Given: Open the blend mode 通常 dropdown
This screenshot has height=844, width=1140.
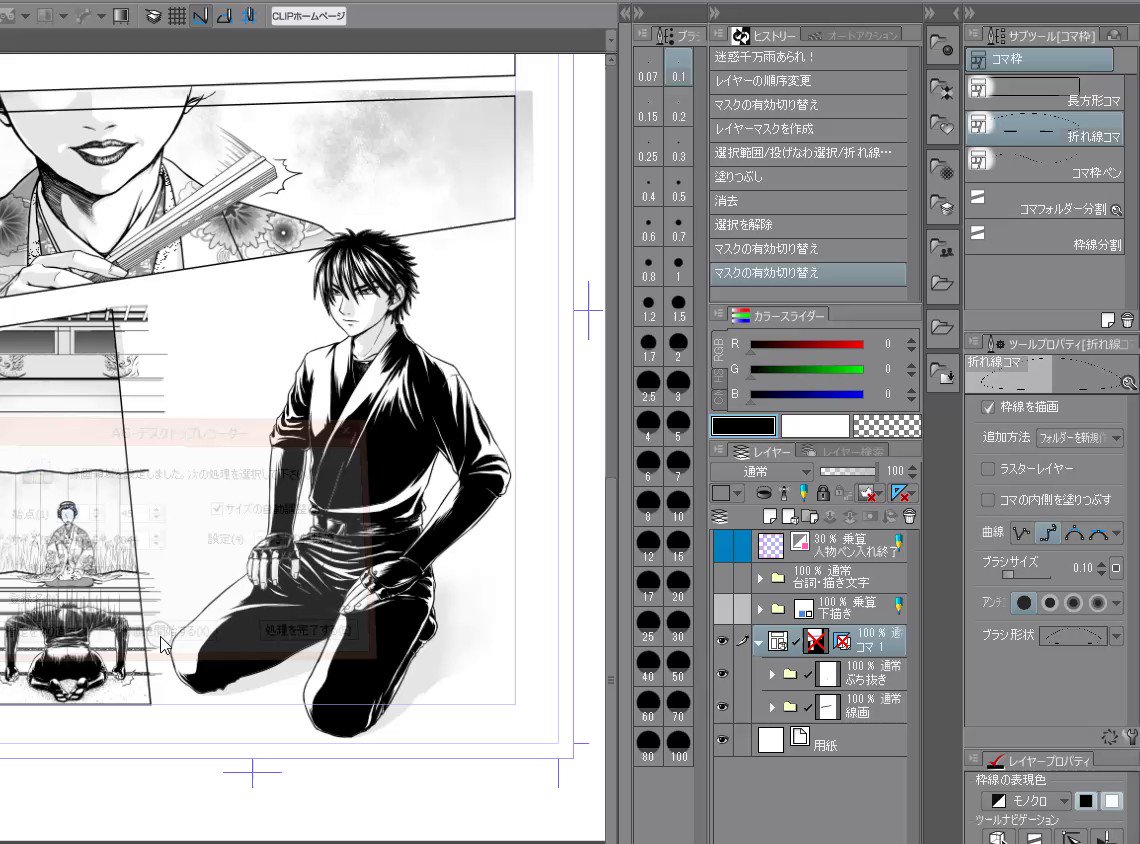Looking at the screenshot, I should tap(761, 471).
